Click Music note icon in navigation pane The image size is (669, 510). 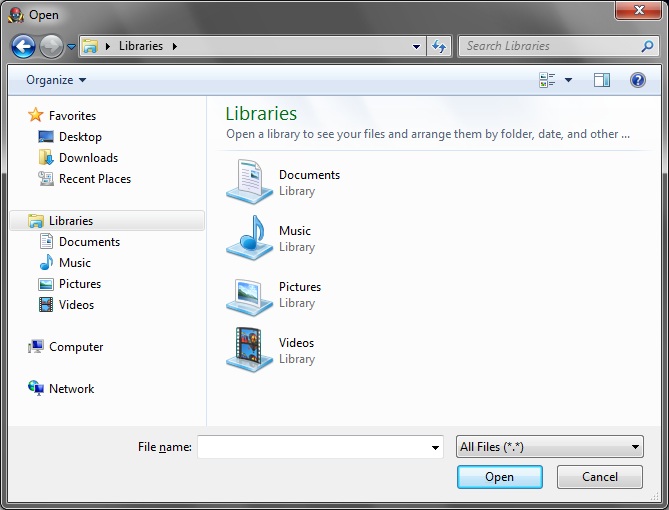46,262
